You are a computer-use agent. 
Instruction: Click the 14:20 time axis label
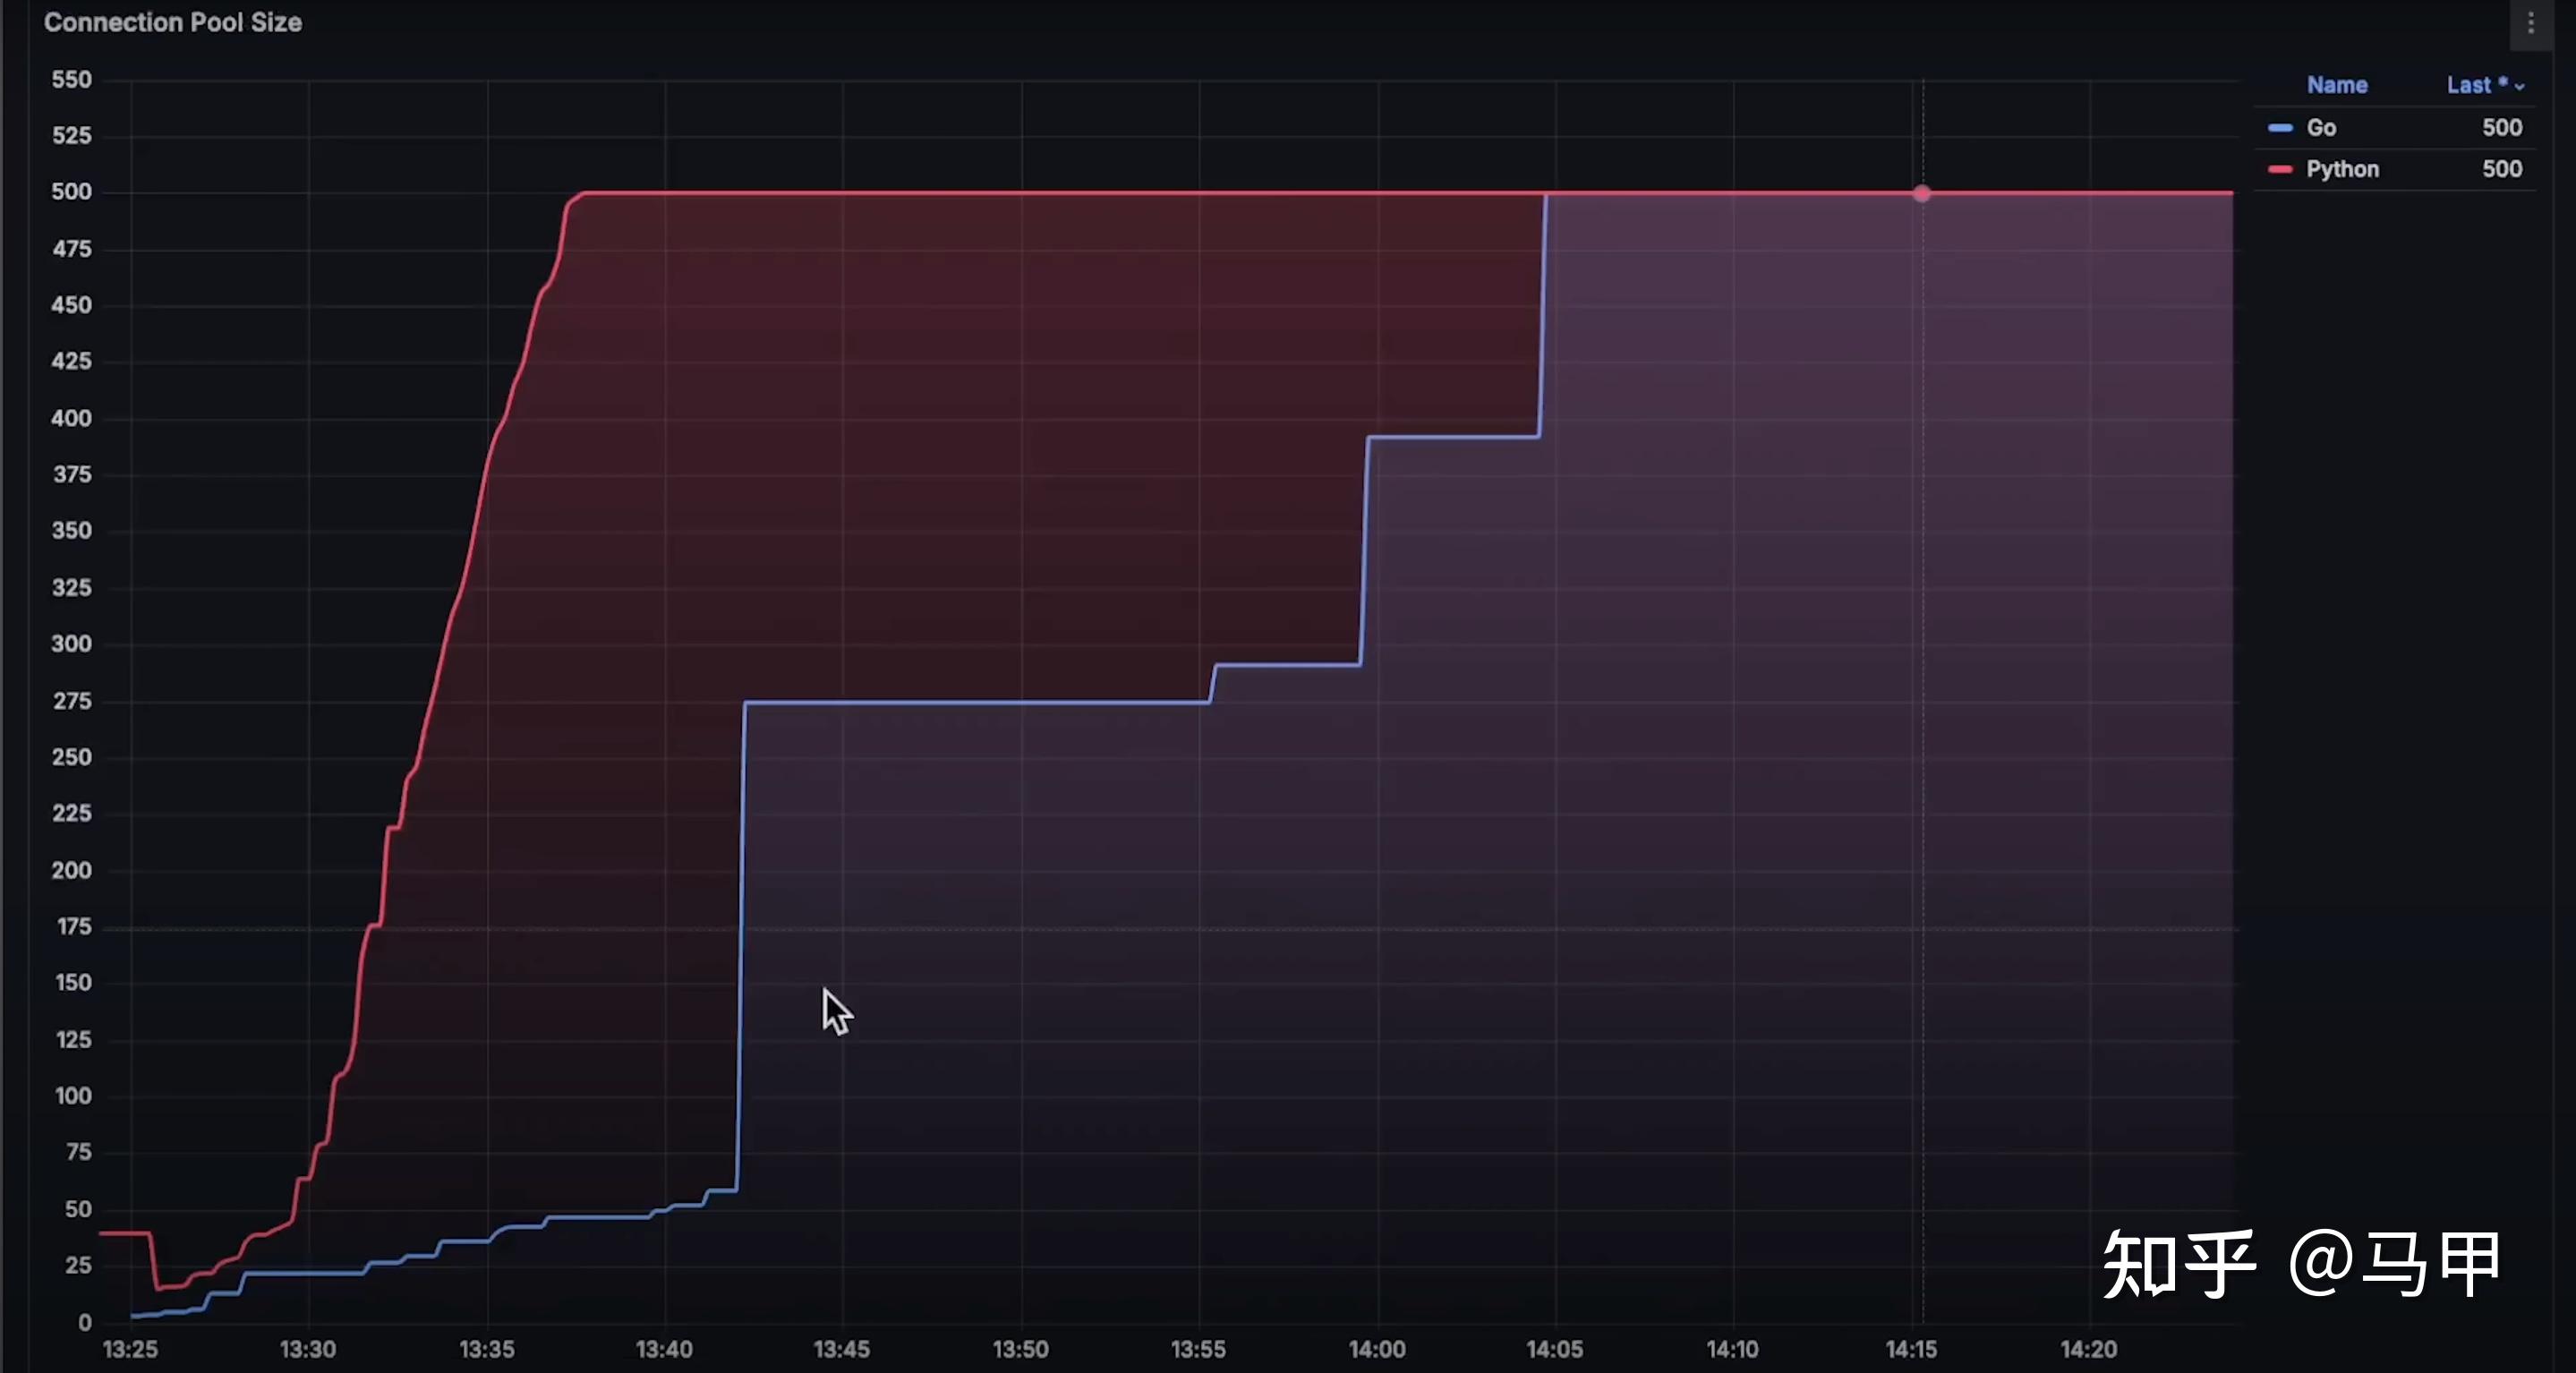pos(2088,1349)
